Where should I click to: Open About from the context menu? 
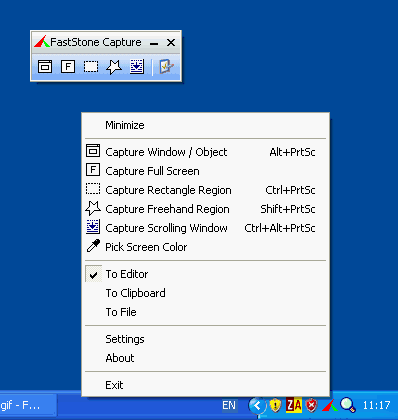coord(205,358)
